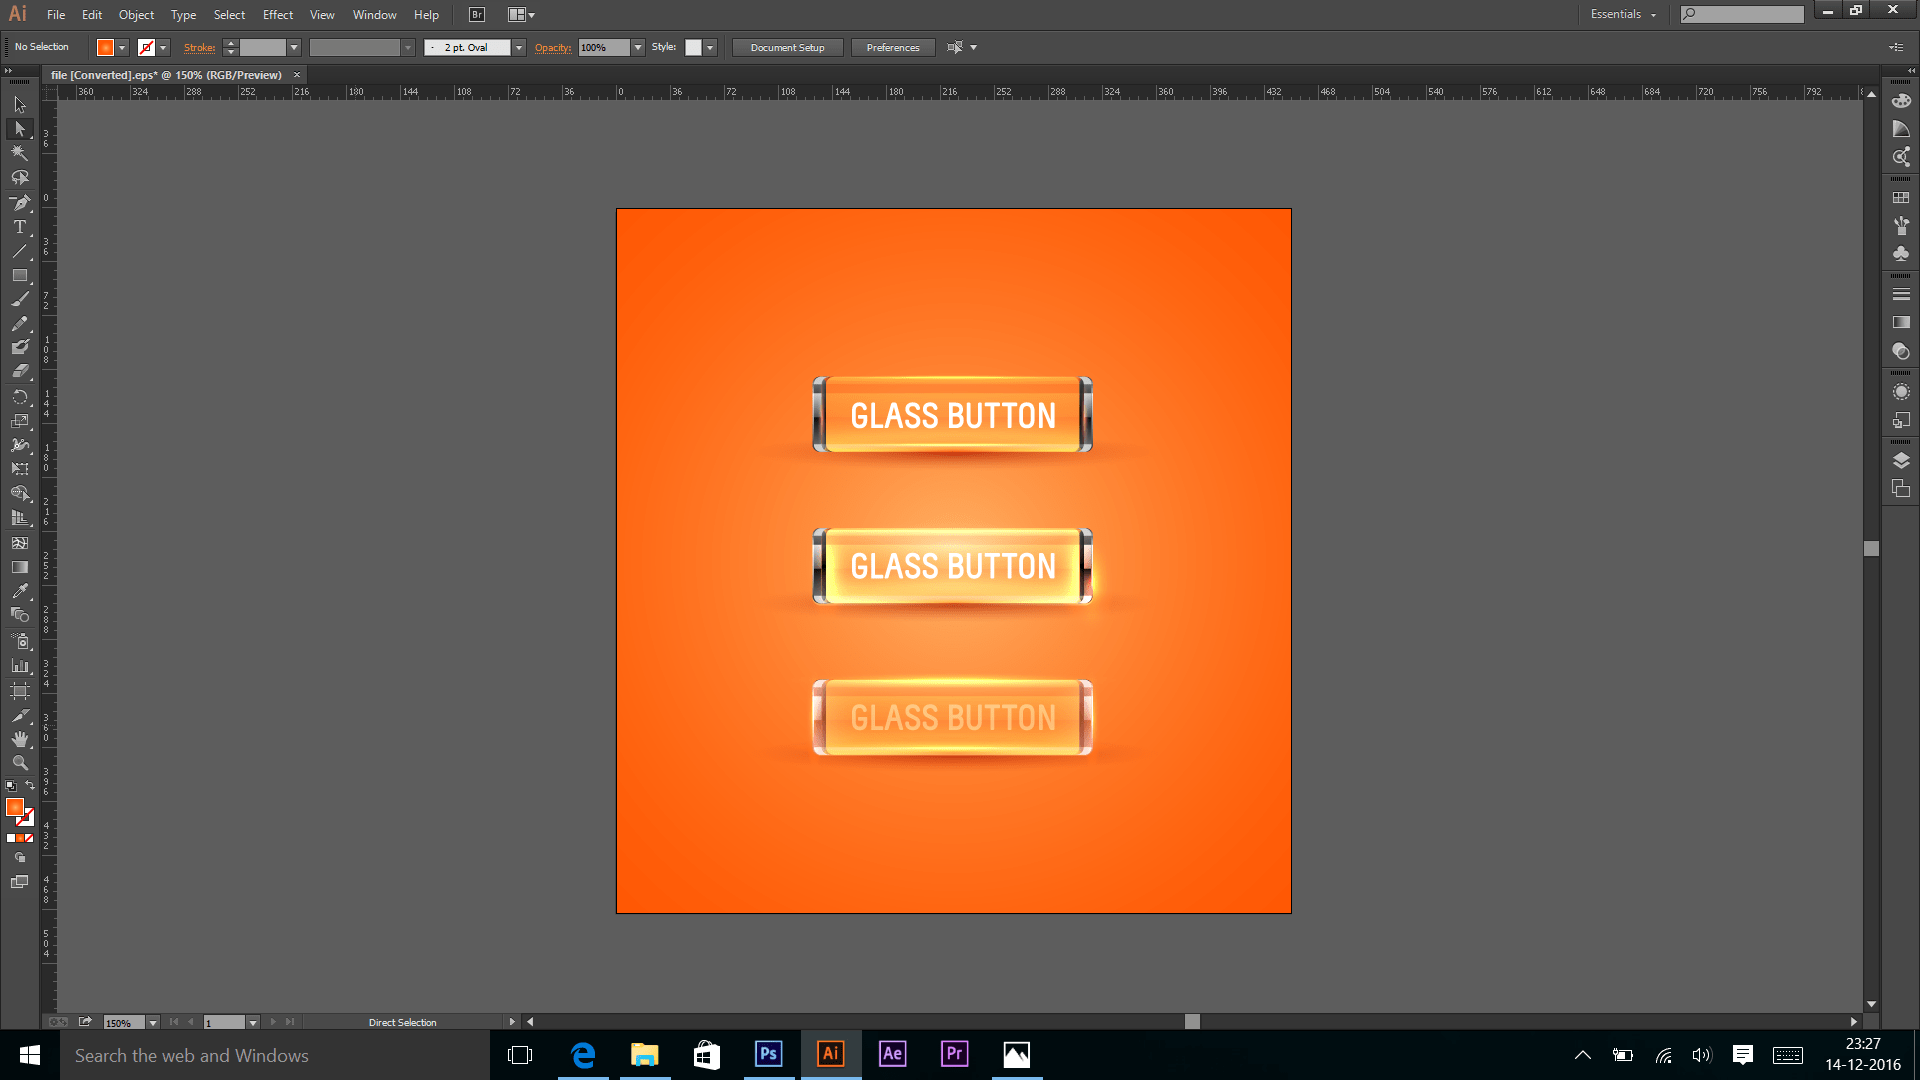The height and width of the screenshot is (1080, 1920).
Task: Click the orange fill color swatch in control bar
Action: click(105, 48)
